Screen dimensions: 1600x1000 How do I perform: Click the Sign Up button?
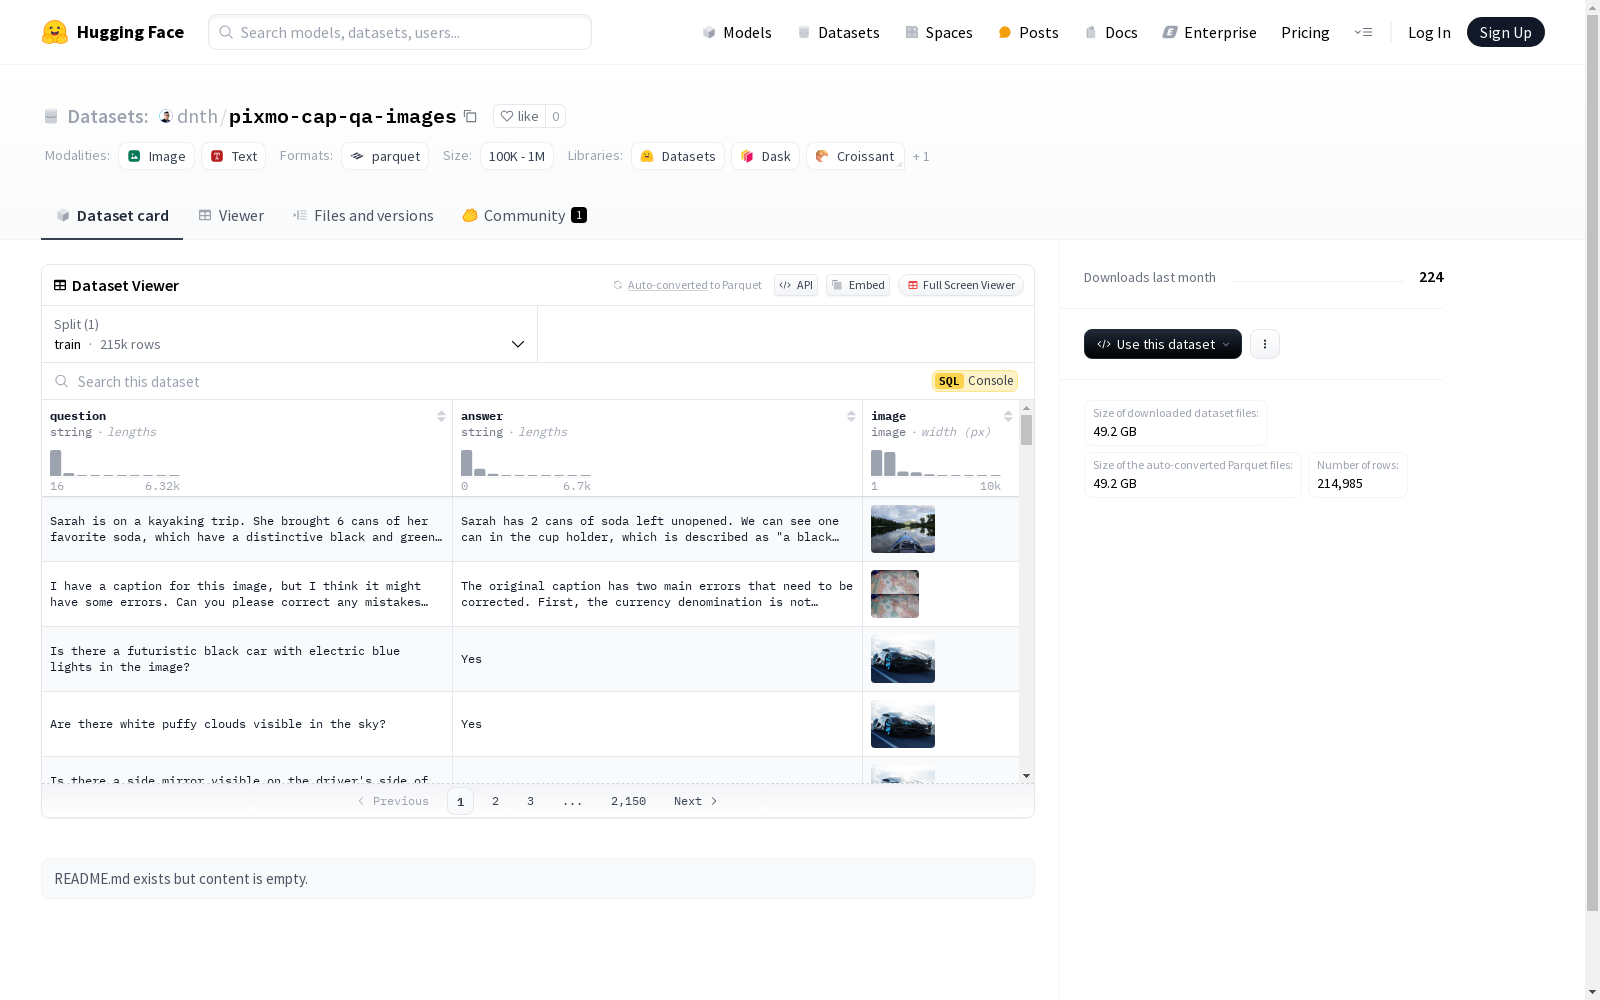coord(1505,32)
